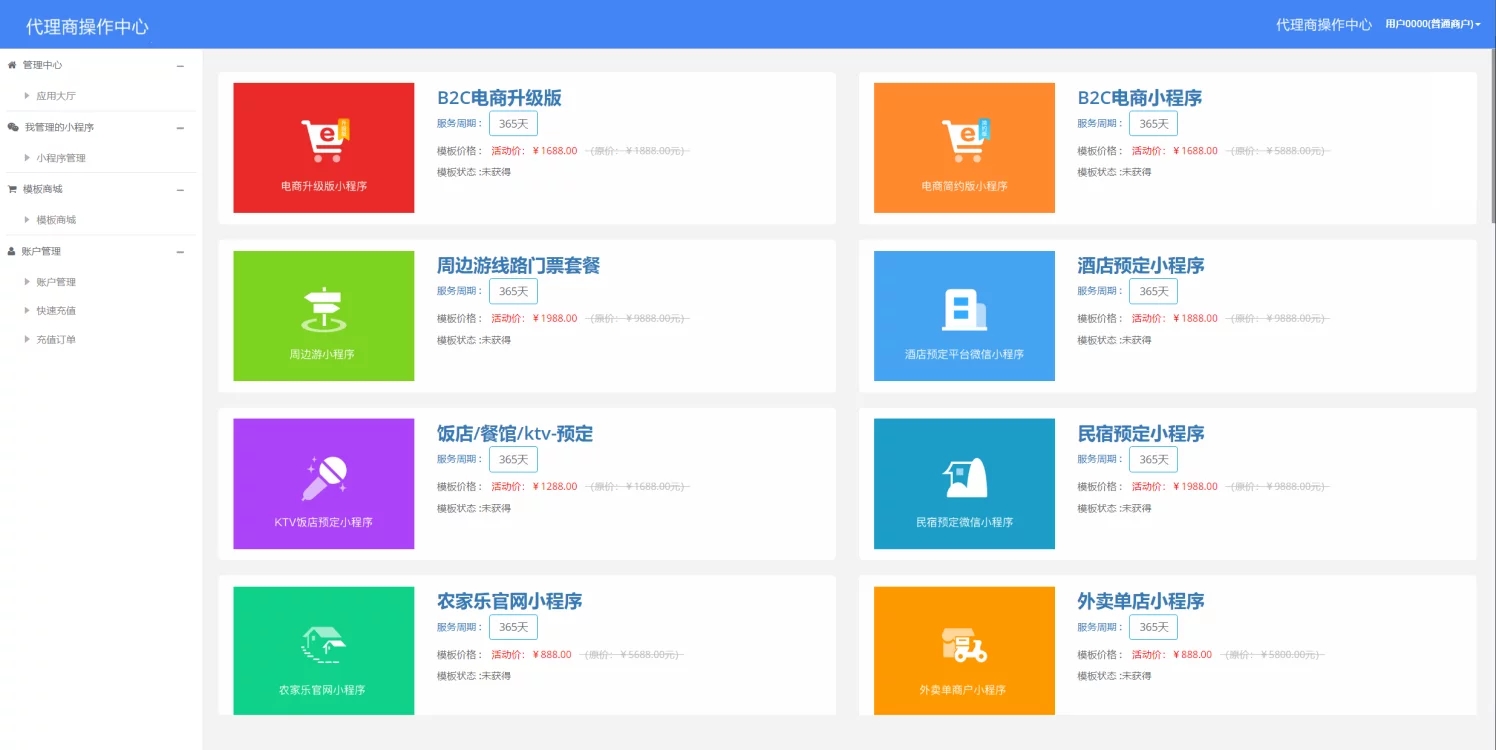1496x750 pixels.
Task: Click the red B2C电商升级版 shopping cart icon
Action: pyautogui.click(x=324, y=141)
